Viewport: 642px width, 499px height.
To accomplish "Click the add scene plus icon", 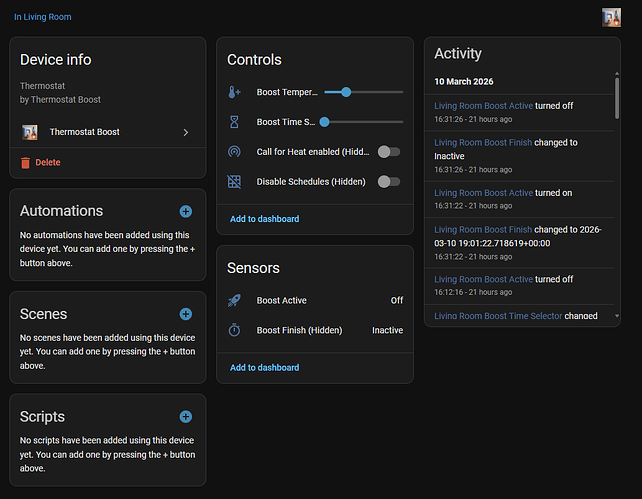I will pyautogui.click(x=185, y=314).
